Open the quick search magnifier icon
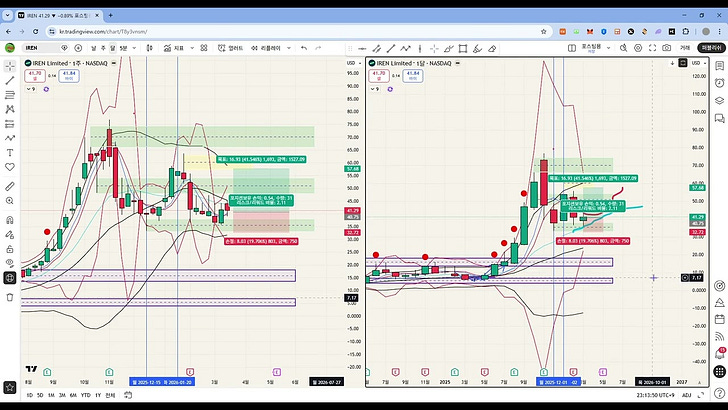728x410 pixels. pyautogui.click(x=624, y=48)
